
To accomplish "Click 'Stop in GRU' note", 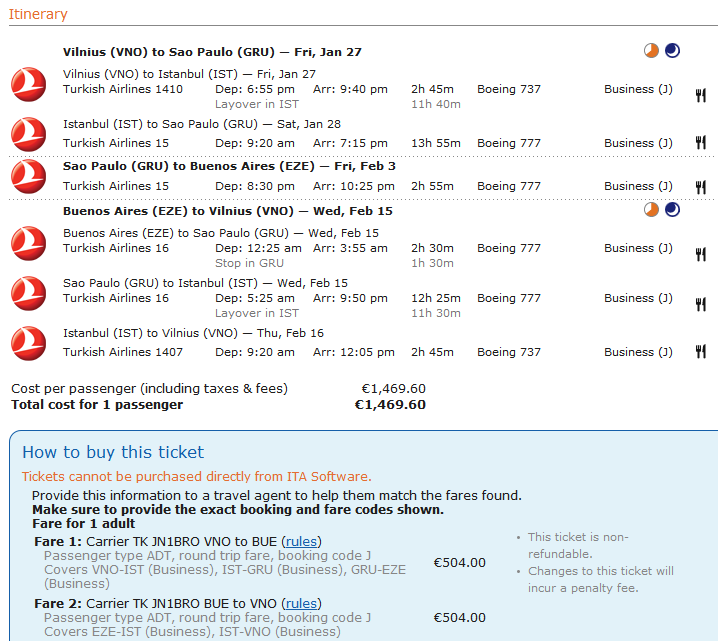I will pos(250,263).
